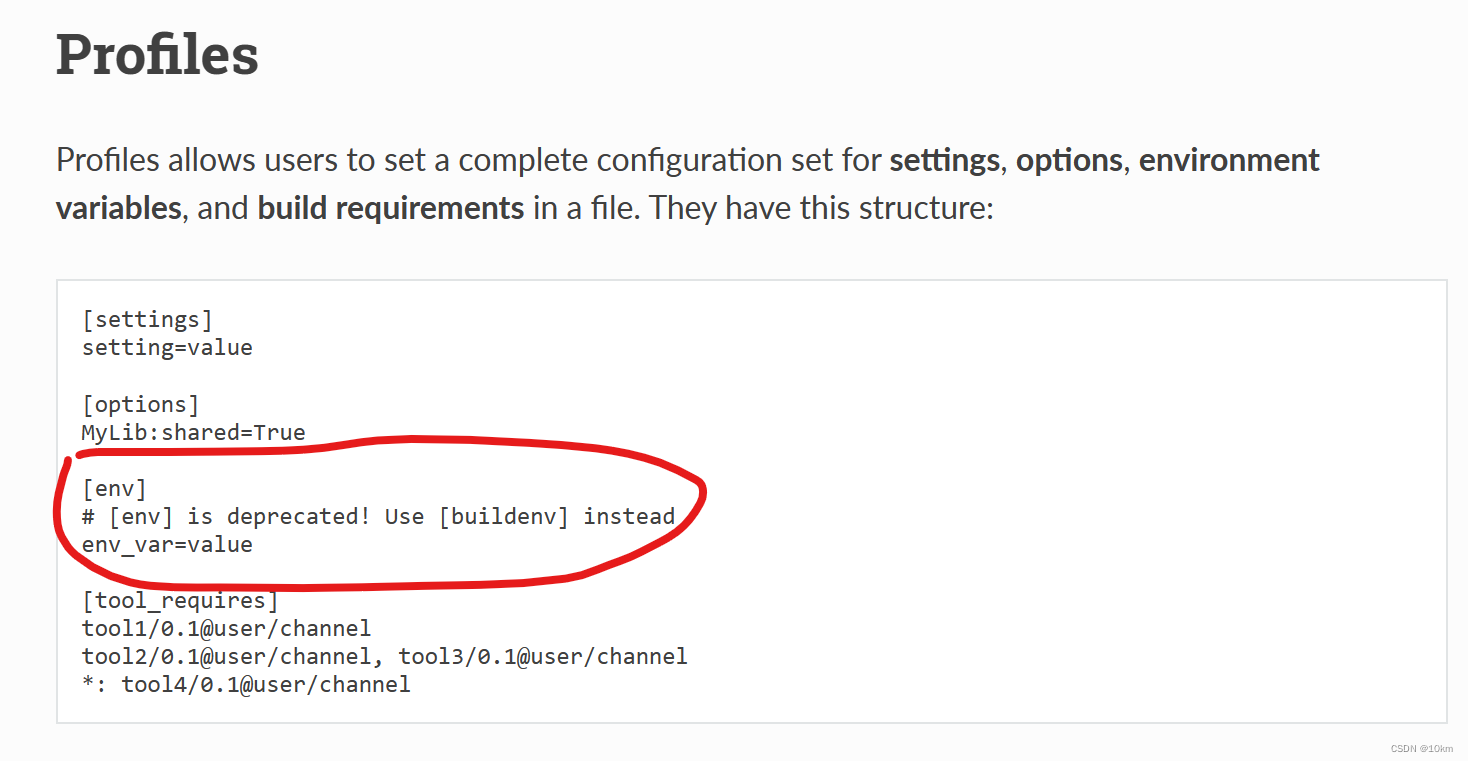Click the [env] section header line
This screenshot has width=1468, height=762.
[x=114, y=489]
